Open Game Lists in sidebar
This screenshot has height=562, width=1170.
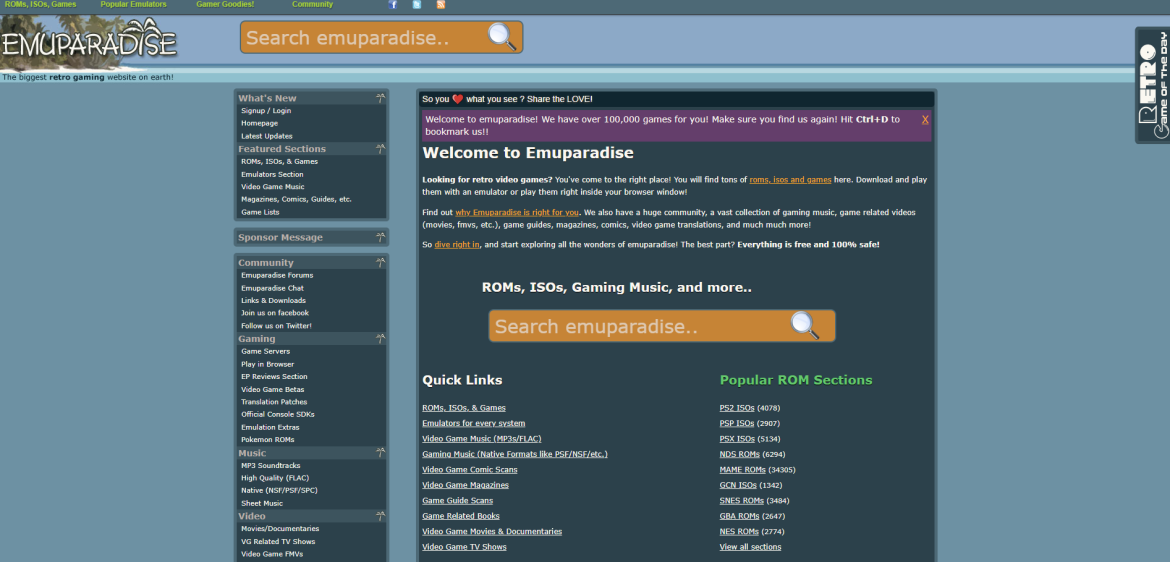pyautogui.click(x=260, y=212)
